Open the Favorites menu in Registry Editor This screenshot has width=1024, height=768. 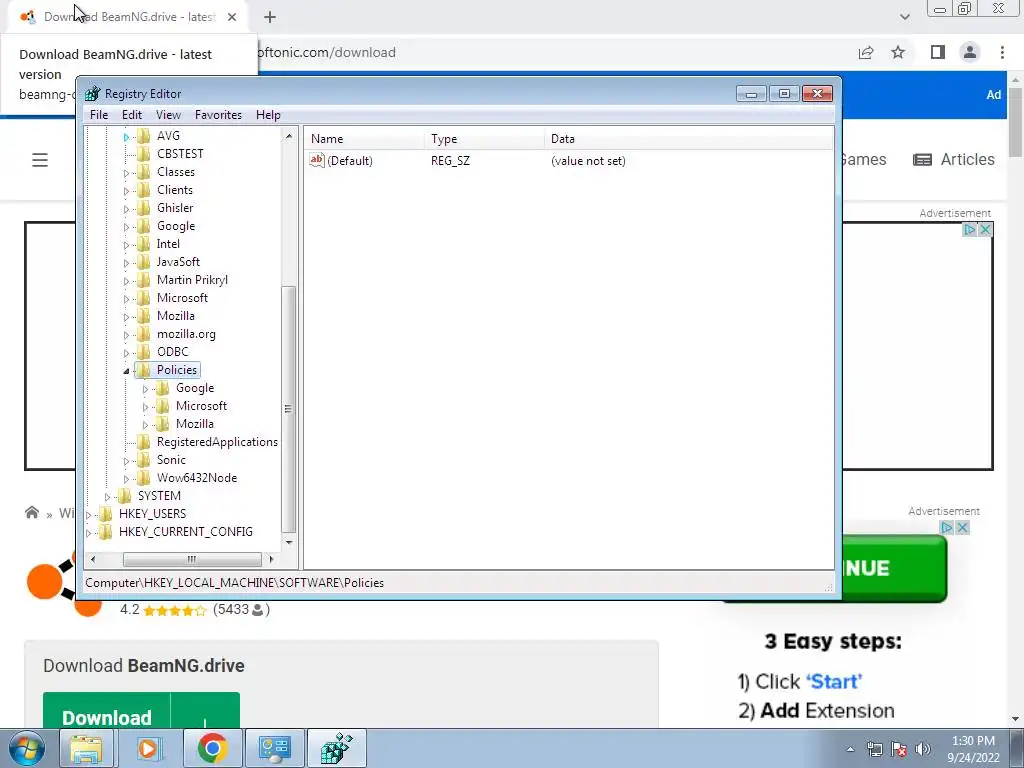pos(218,115)
